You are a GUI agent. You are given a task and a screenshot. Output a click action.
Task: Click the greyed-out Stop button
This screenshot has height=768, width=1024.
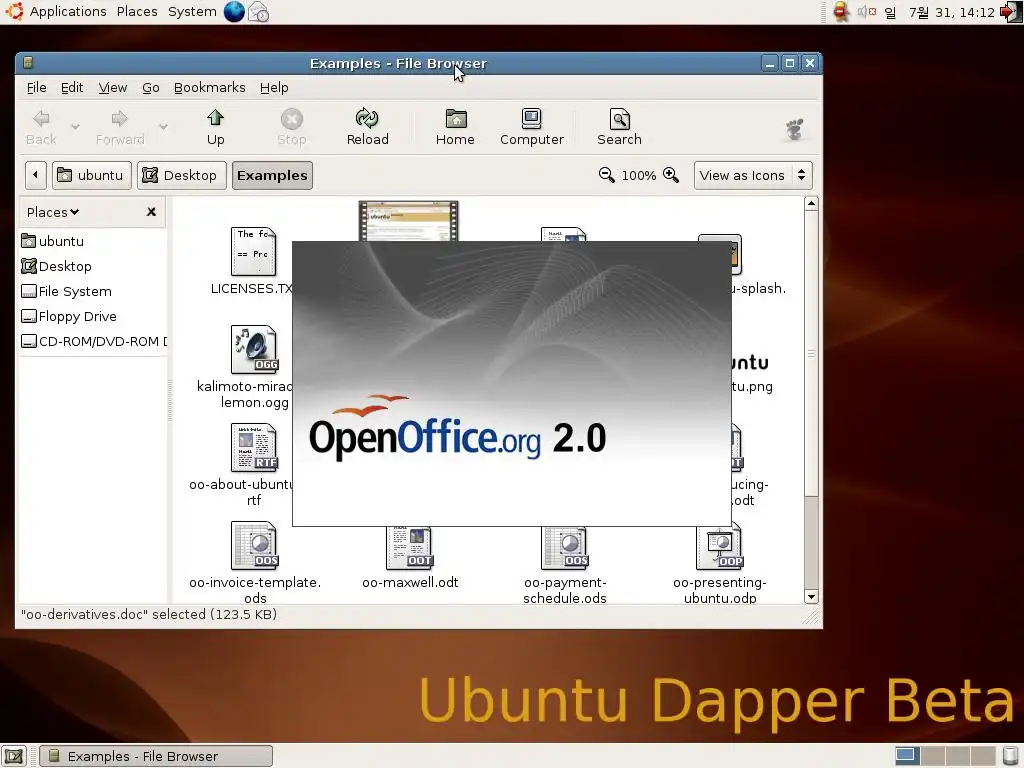(x=291, y=127)
